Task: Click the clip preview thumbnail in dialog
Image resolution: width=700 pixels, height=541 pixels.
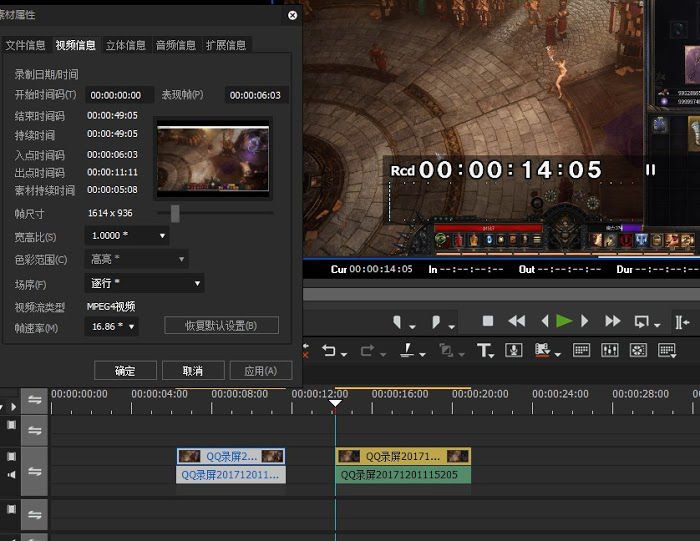Action: tap(213, 158)
